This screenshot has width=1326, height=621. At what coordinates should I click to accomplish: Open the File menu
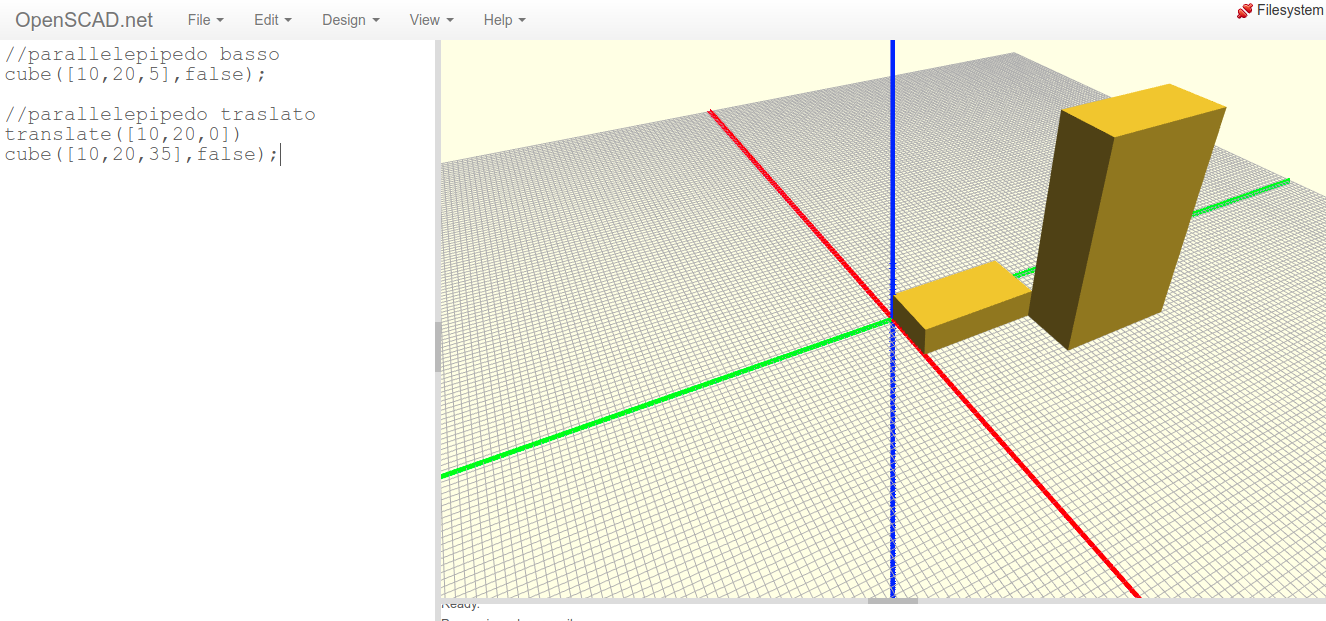pyautogui.click(x=205, y=20)
